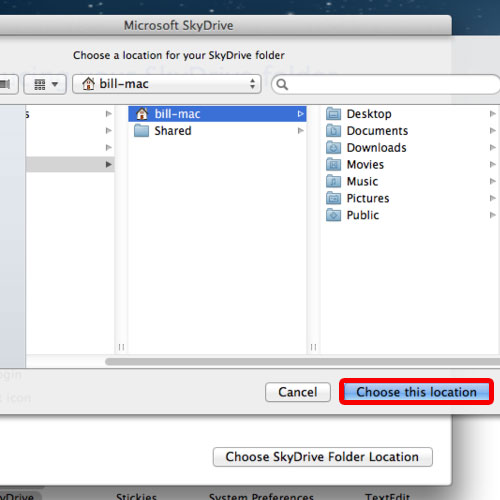This screenshot has width=500, height=500.
Task: Click the search magnifier icon
Action: 282,84
